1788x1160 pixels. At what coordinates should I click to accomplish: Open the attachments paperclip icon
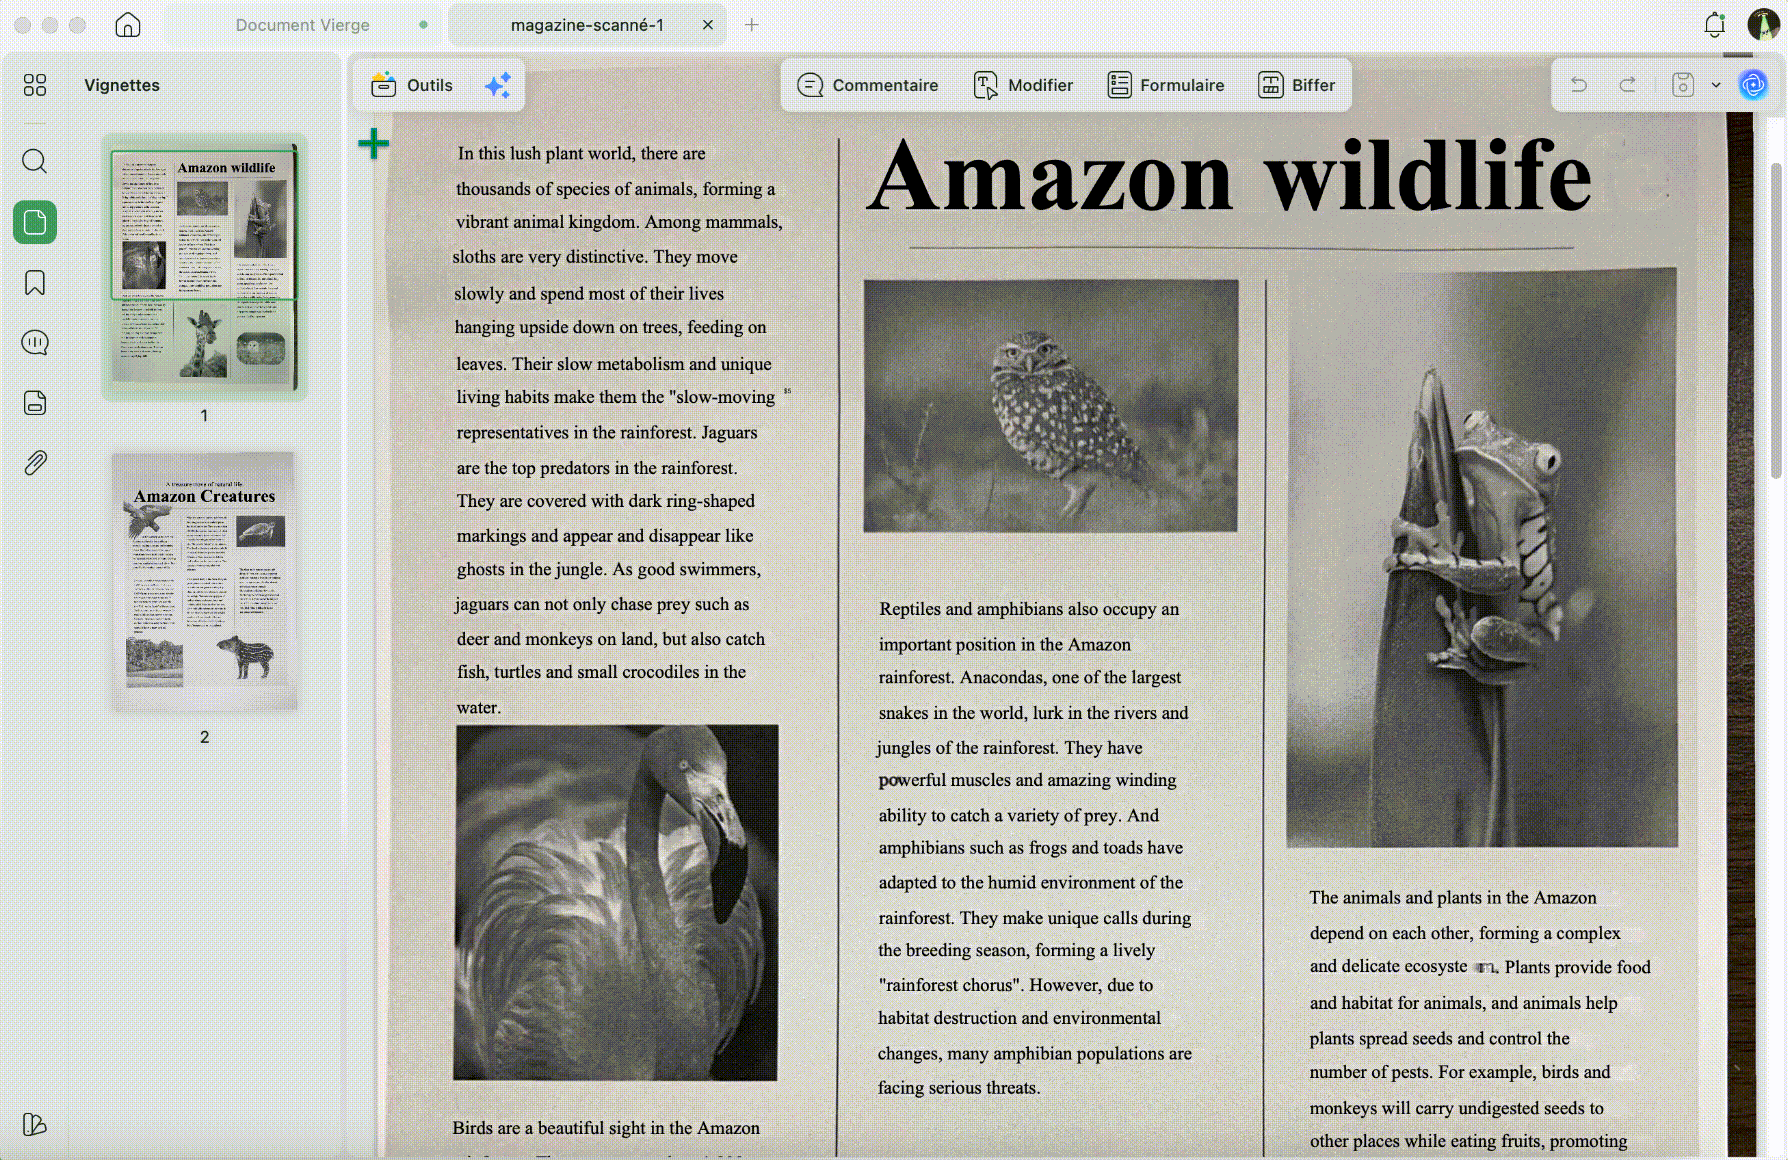click(35, 463)
